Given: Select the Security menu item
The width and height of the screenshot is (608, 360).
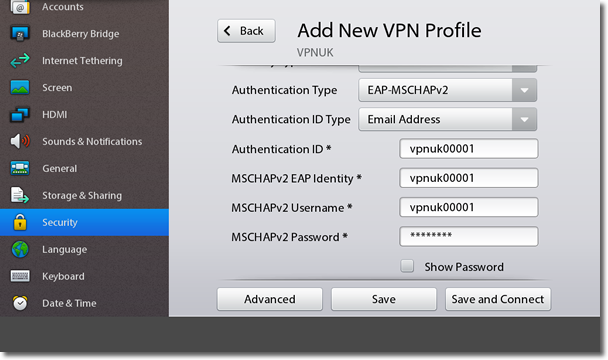Looking at the screenshot, I should 85,222.
